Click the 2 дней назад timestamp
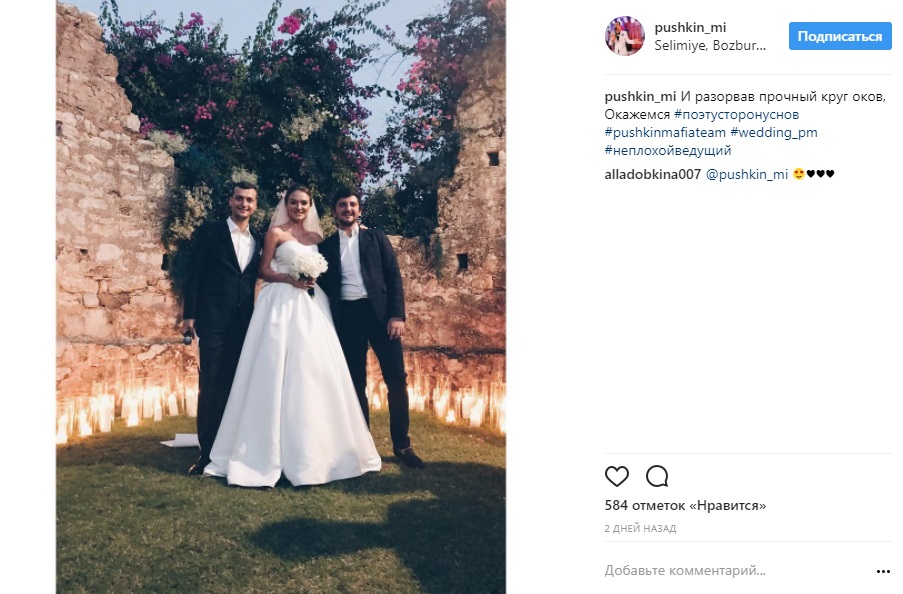Viewport: 903px width, 594px height. [640, 528]
